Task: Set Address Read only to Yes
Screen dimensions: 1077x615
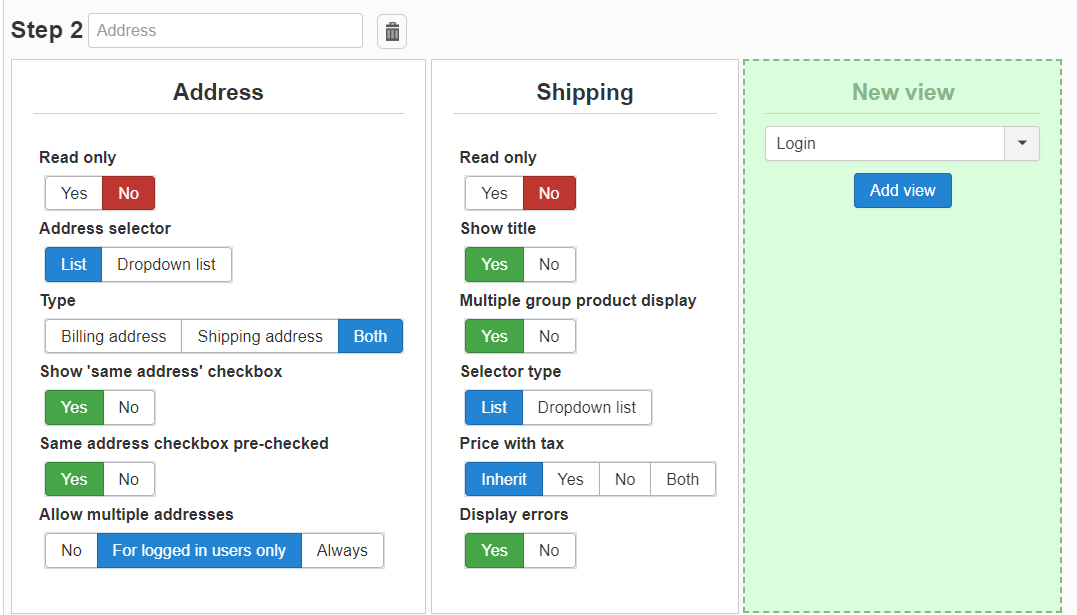Action: [74, 193]
